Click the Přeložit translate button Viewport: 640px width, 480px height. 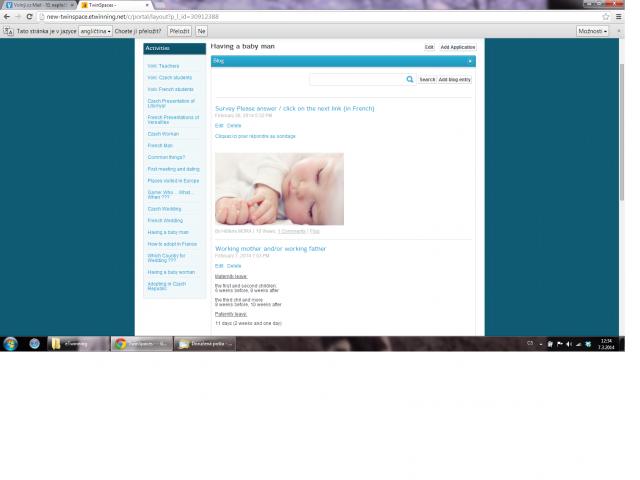pyautogui.click(x=180, y=31)
